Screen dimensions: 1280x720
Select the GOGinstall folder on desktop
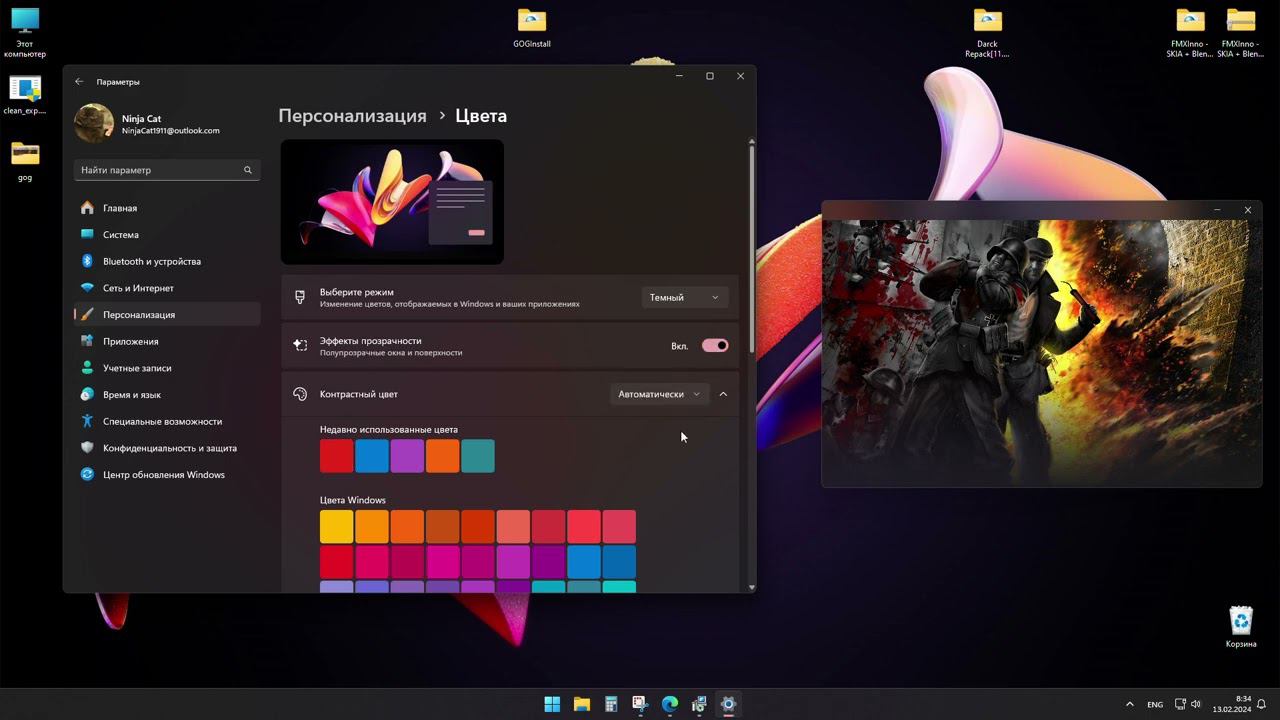point(532,28)
